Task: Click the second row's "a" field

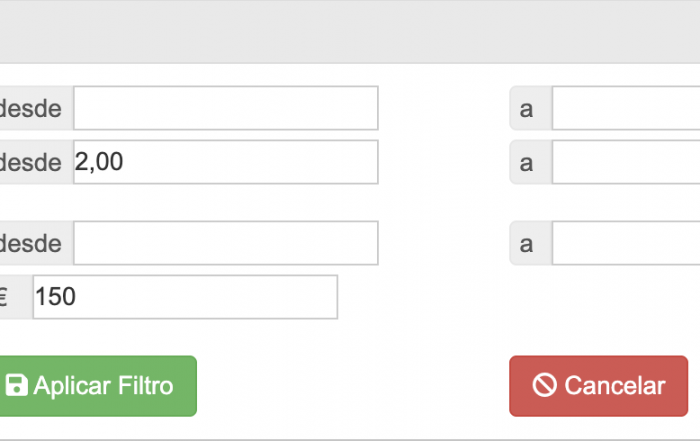Action: [x=625, y=162]
